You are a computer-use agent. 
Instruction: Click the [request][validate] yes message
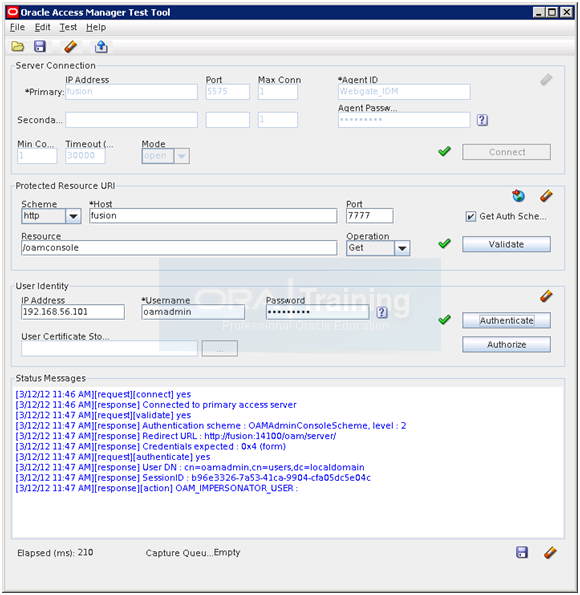[x=103, y=416]
